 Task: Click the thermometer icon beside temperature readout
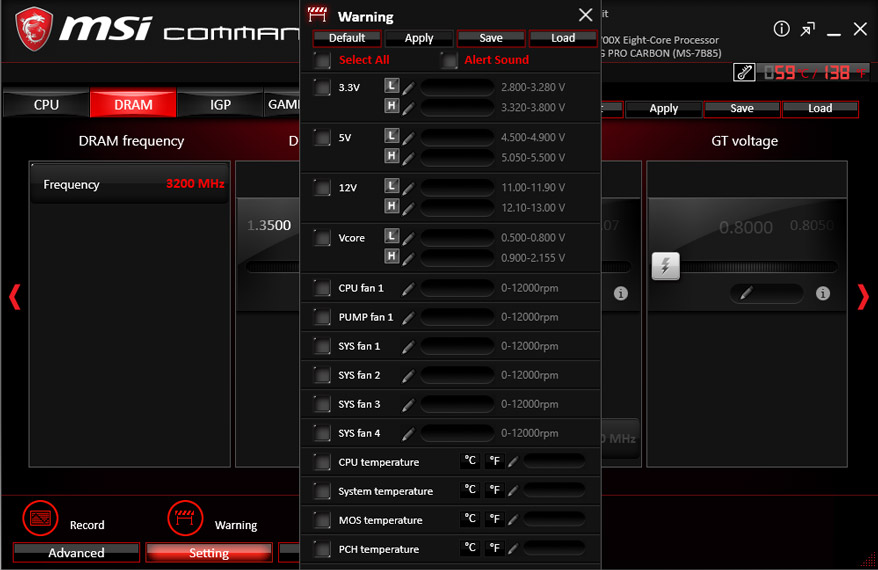(744, 72)
